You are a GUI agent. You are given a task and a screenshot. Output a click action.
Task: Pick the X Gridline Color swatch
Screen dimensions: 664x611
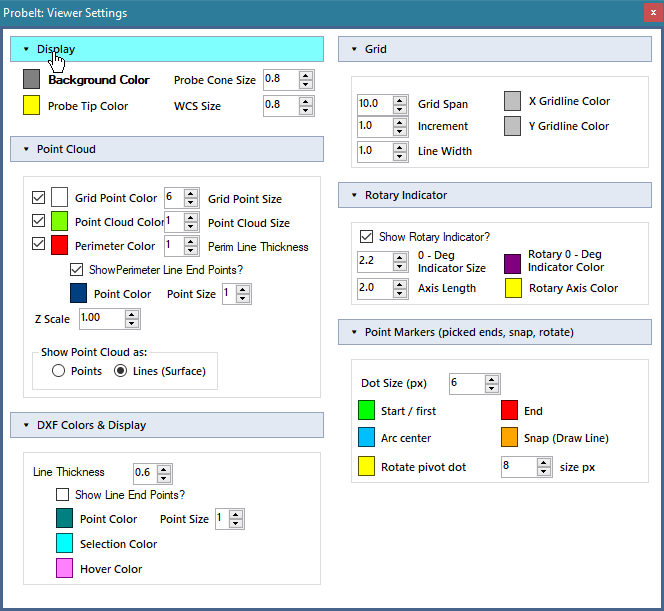pos(512,101)
